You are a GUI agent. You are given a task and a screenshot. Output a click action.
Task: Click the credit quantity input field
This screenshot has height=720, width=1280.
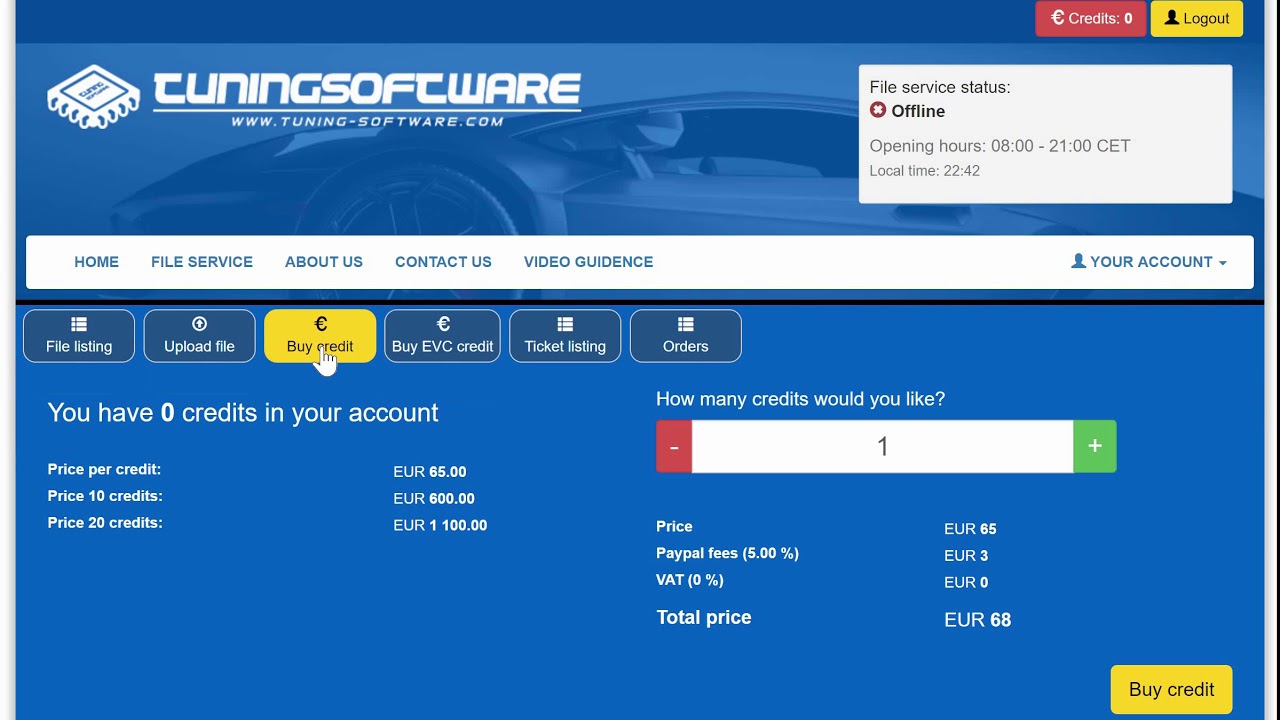[883, 447]
